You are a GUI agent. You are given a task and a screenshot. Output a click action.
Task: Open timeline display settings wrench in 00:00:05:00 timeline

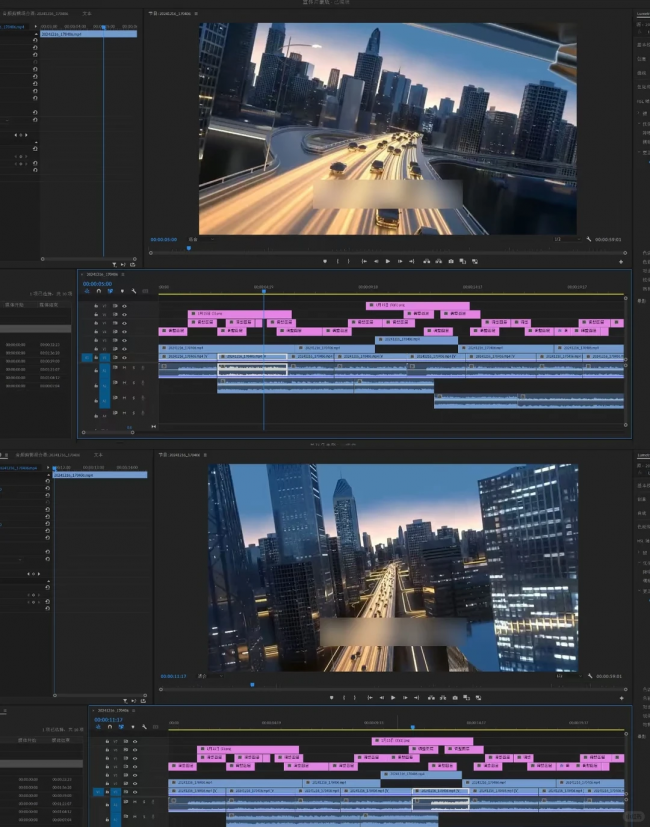point(133,292)
